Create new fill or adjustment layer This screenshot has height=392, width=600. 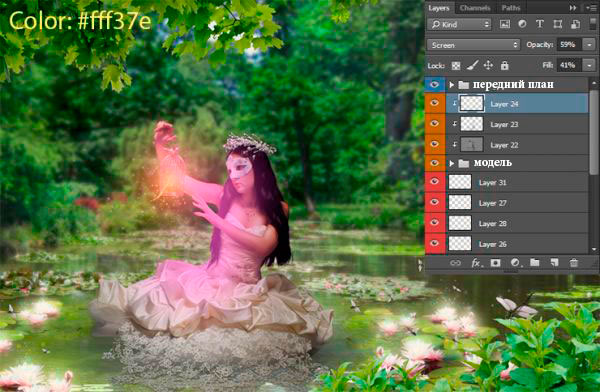(515, 263)
